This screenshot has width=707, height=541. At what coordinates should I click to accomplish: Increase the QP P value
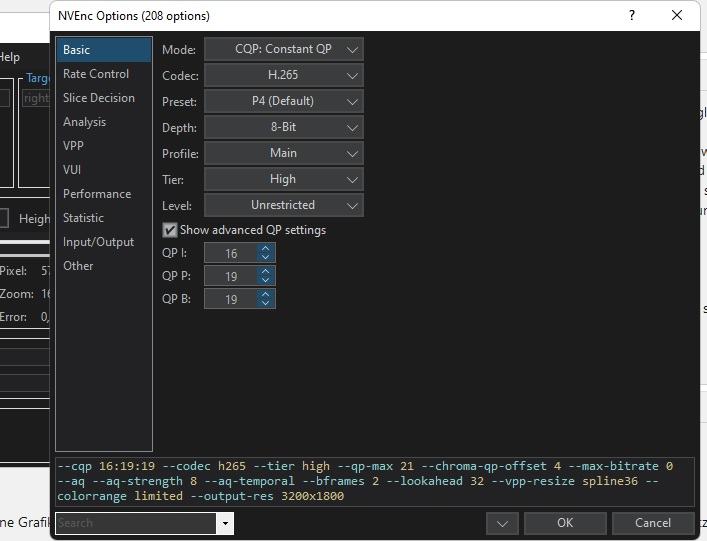[x=266, y=271]
